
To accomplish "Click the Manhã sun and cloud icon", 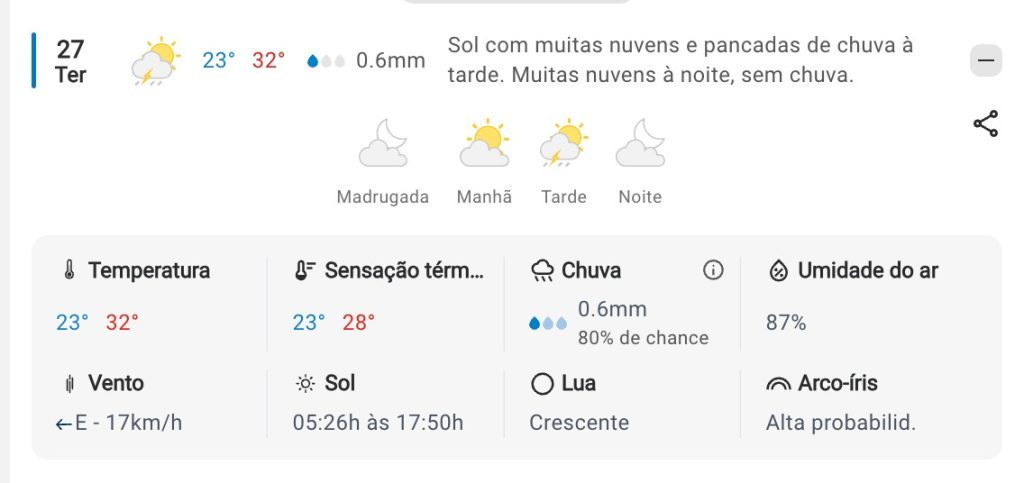I will [x=484, y=143].
